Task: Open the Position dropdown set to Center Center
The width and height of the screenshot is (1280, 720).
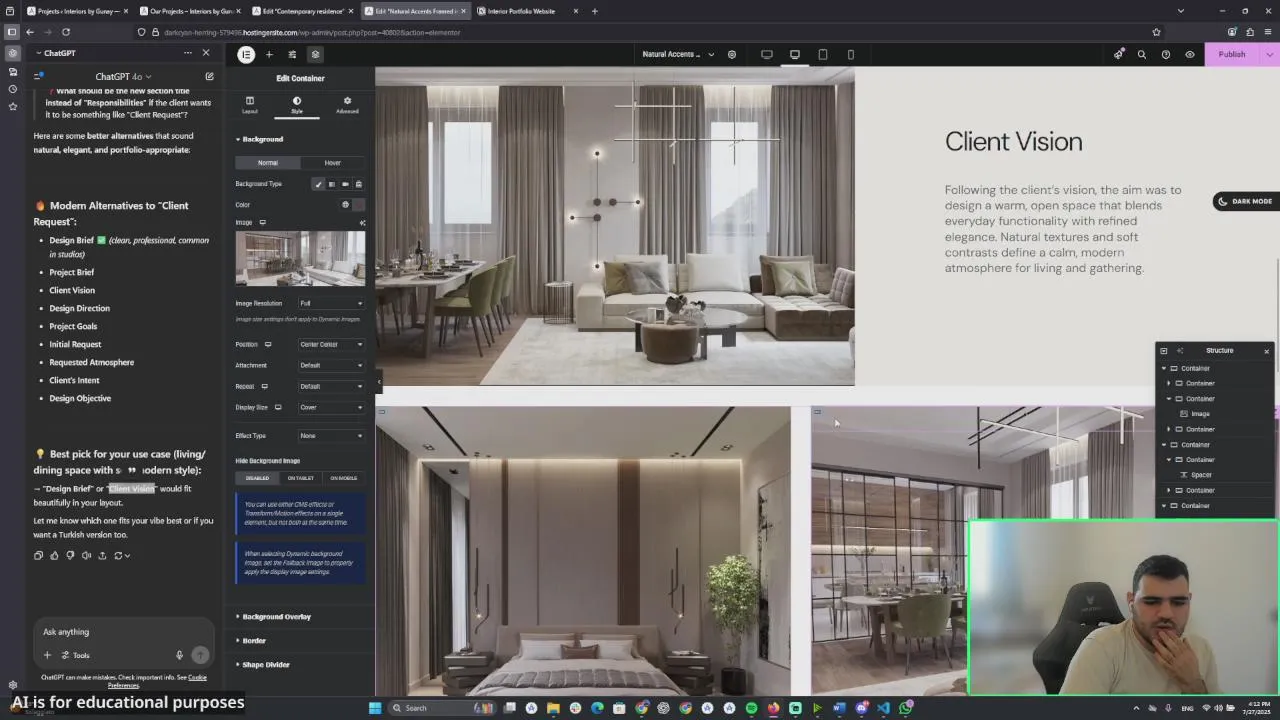Action: (332, 344)
